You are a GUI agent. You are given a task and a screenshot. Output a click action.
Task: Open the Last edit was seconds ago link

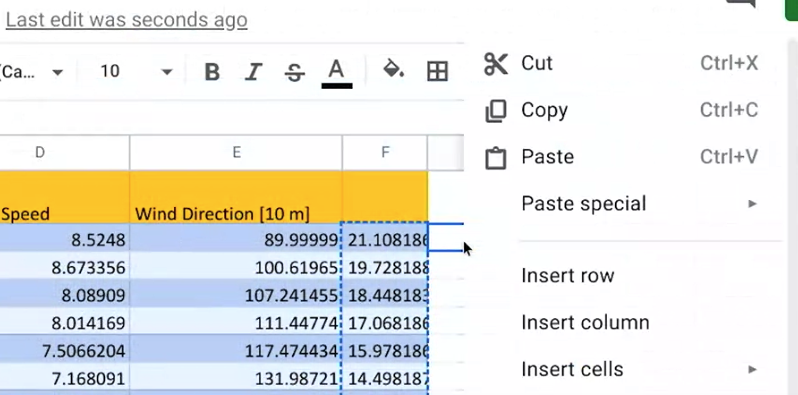click(126, 20)
